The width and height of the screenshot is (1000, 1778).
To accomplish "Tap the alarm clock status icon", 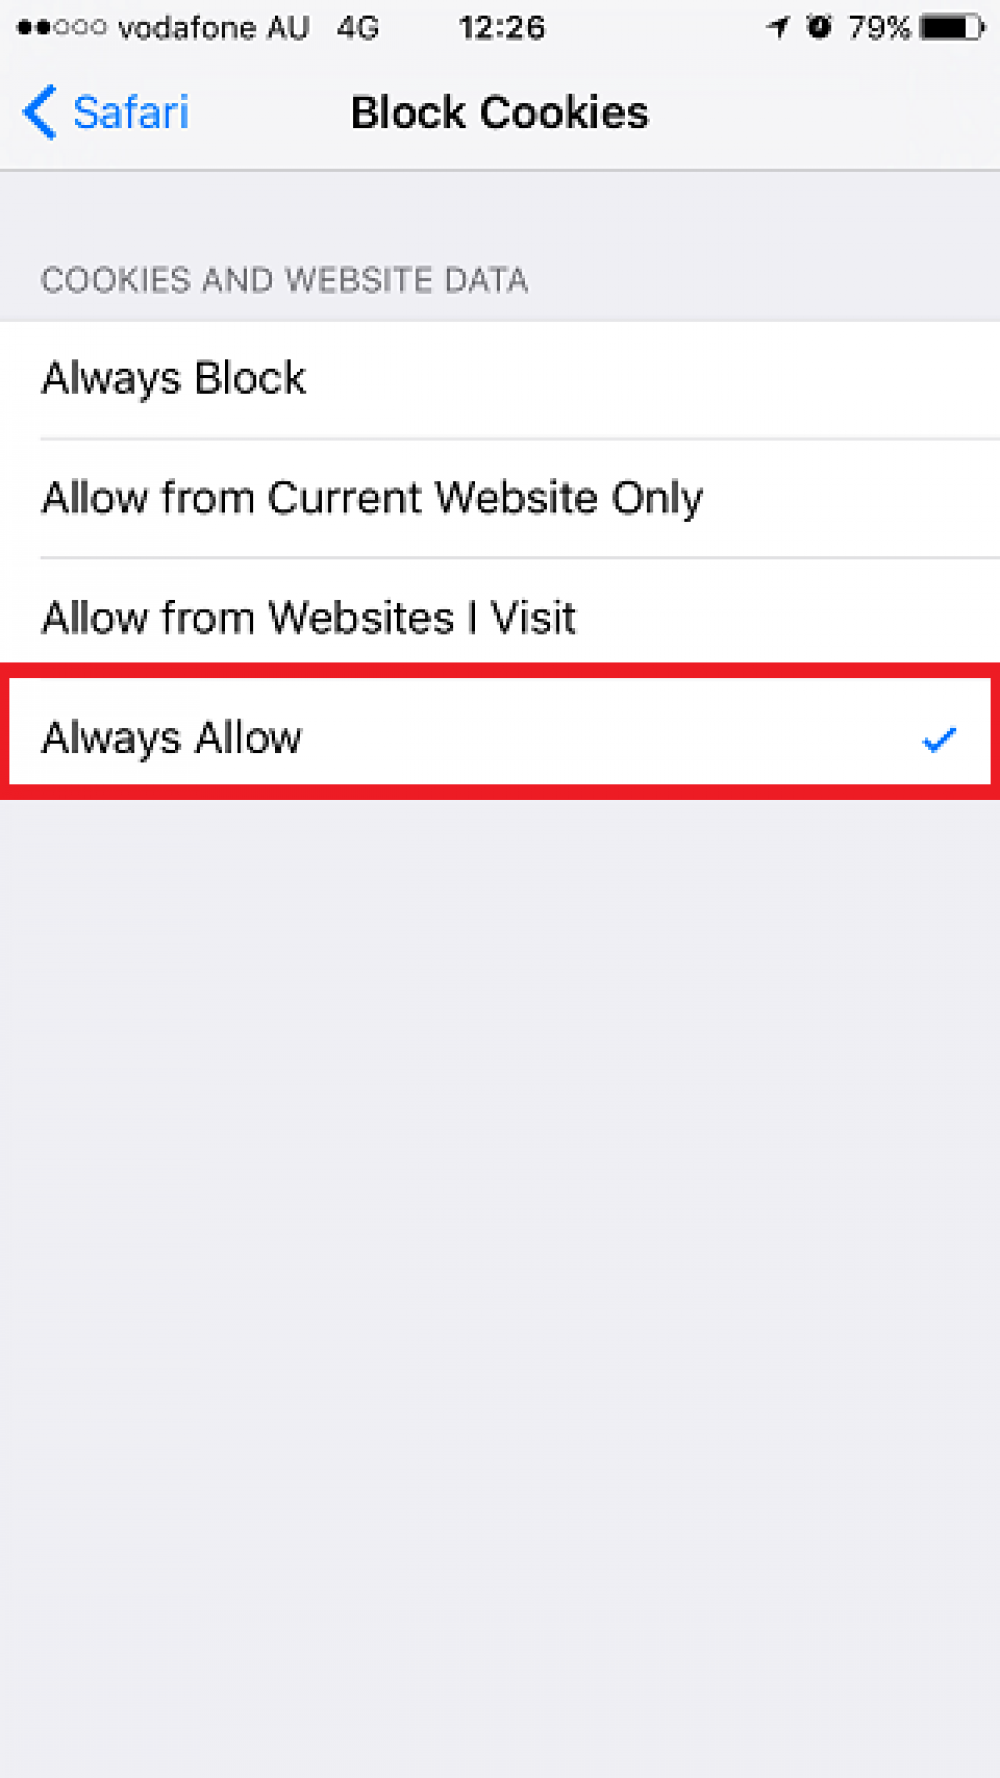I will [x=820, y=27].
